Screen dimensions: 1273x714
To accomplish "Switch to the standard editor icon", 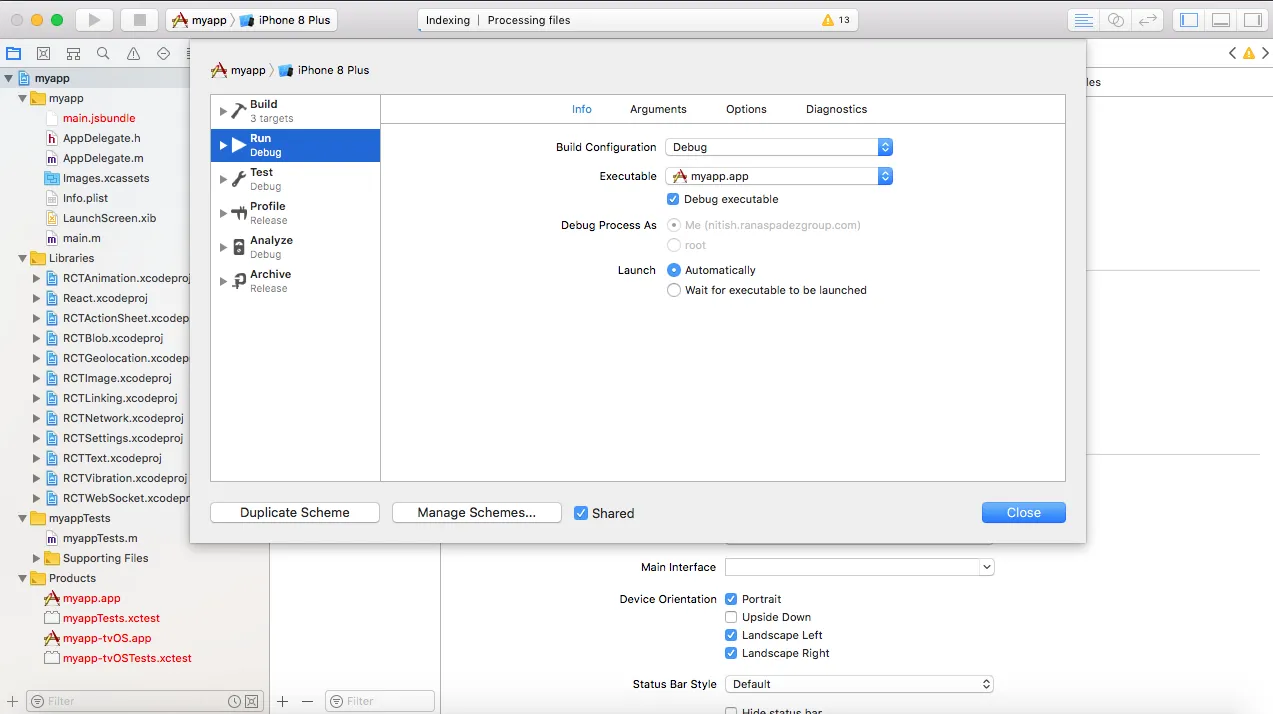I will 1083,20.
